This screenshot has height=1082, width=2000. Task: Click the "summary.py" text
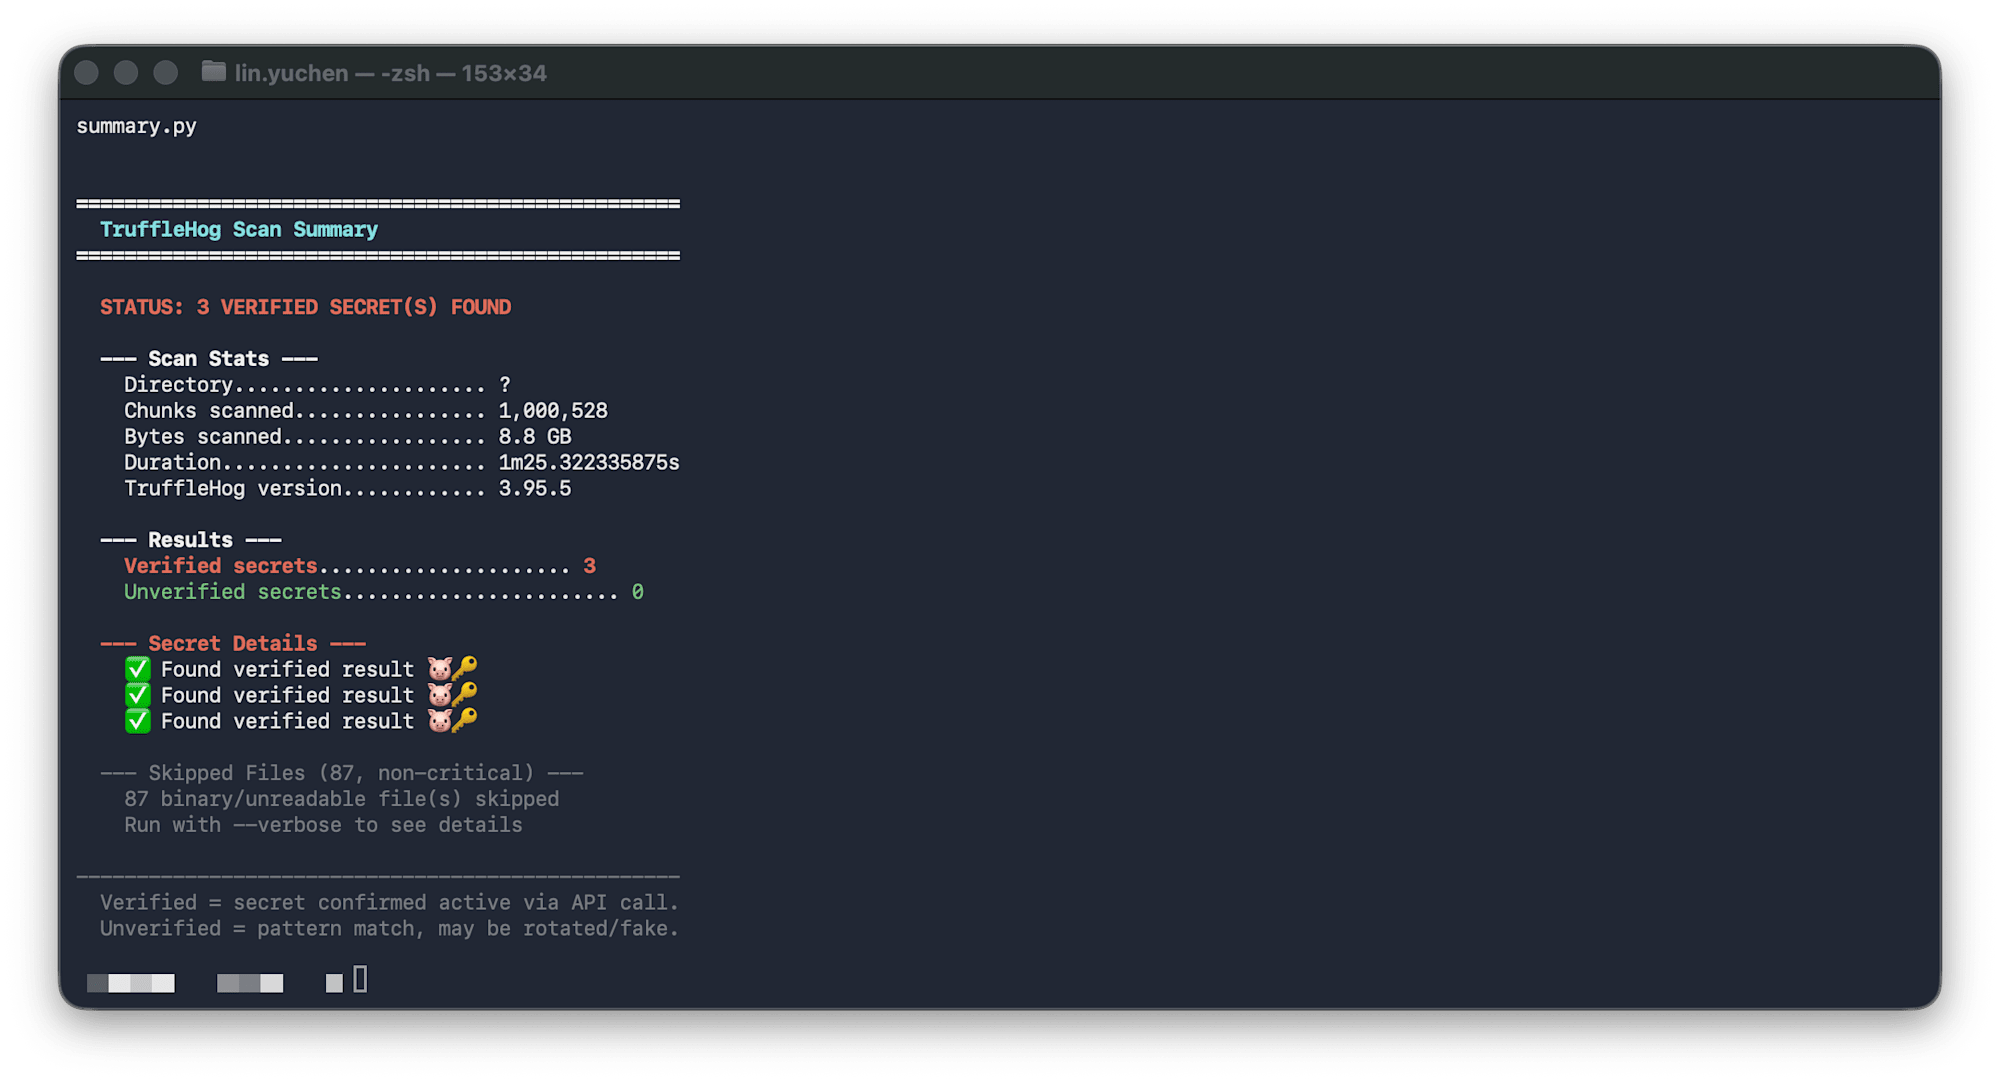click(137, 126)
